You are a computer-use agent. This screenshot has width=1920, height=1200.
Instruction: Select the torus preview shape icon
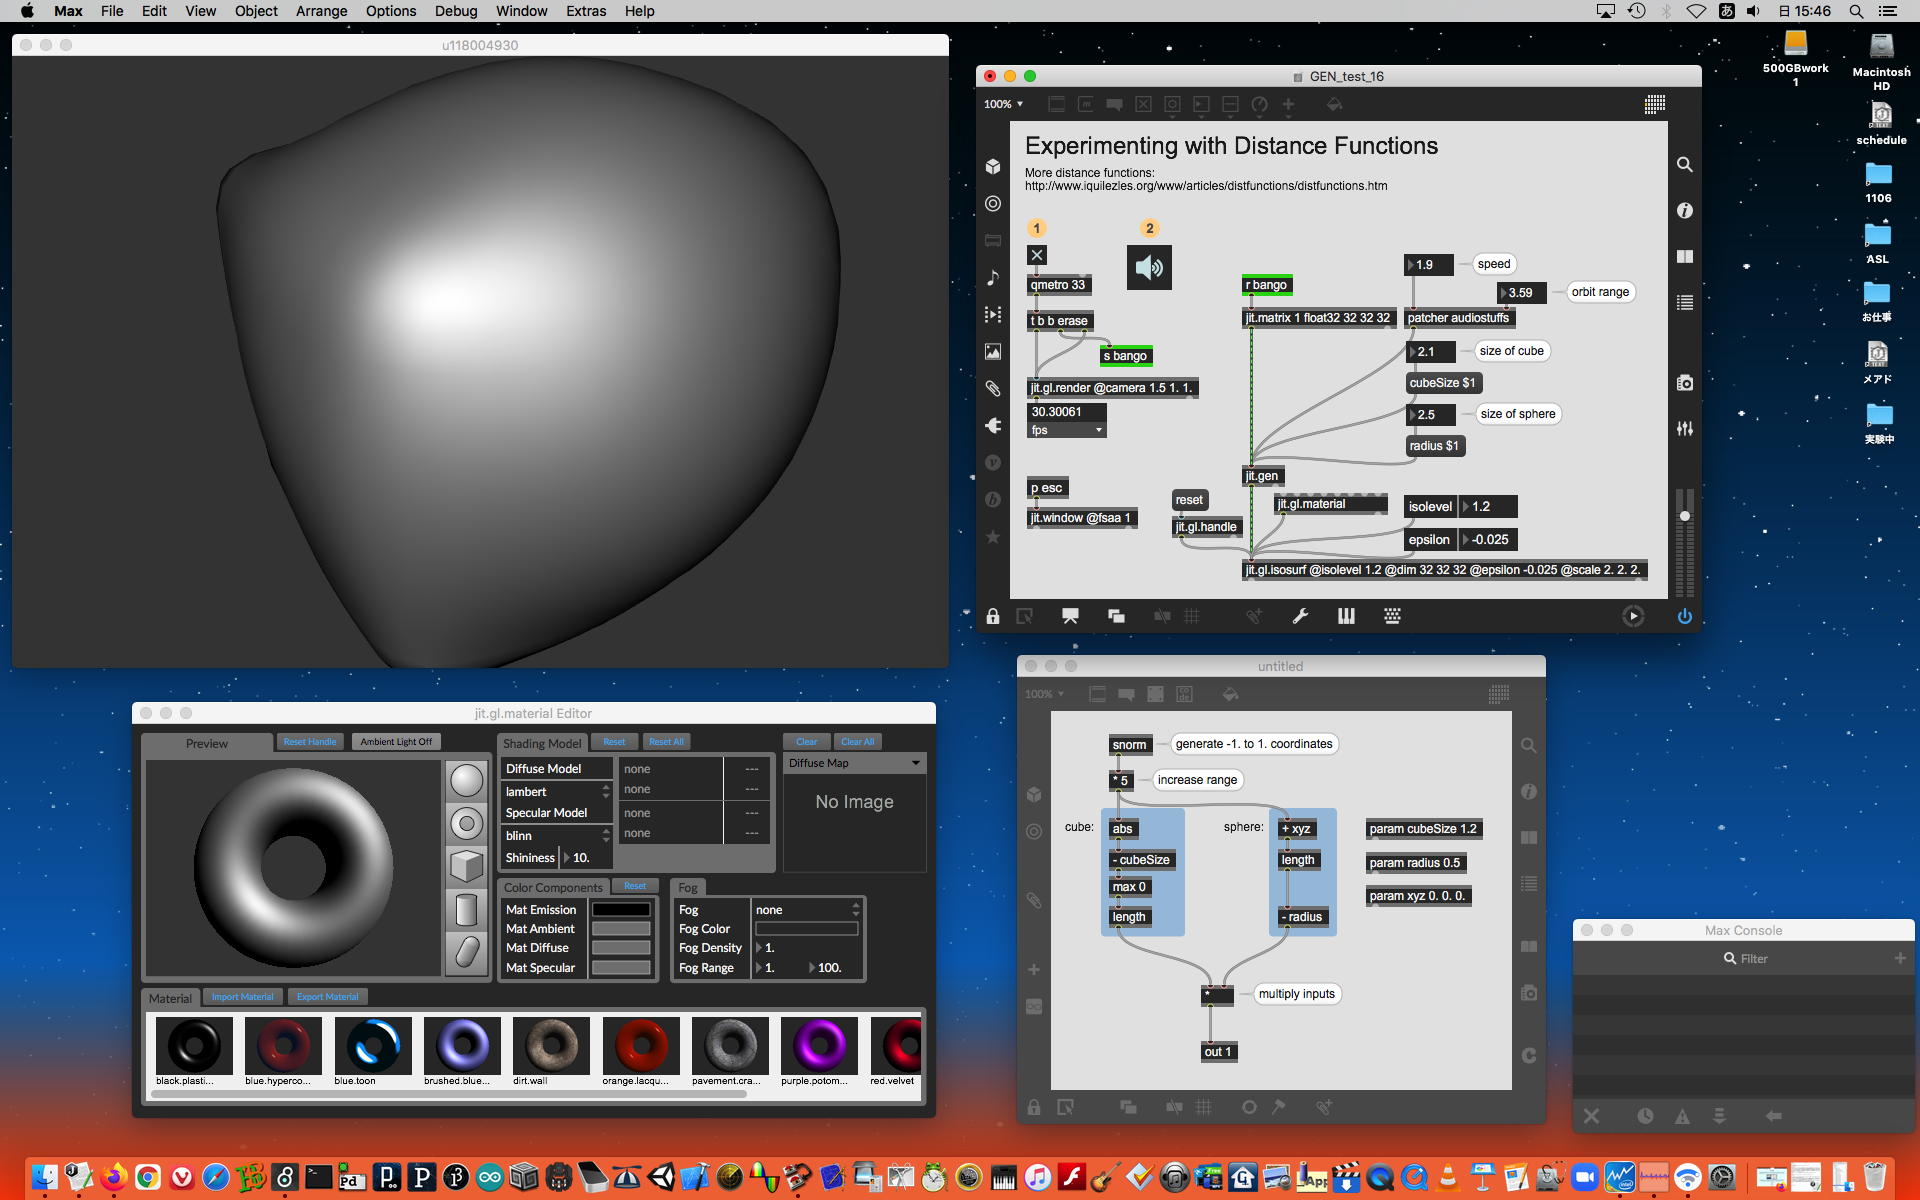[x=466, y=823]
